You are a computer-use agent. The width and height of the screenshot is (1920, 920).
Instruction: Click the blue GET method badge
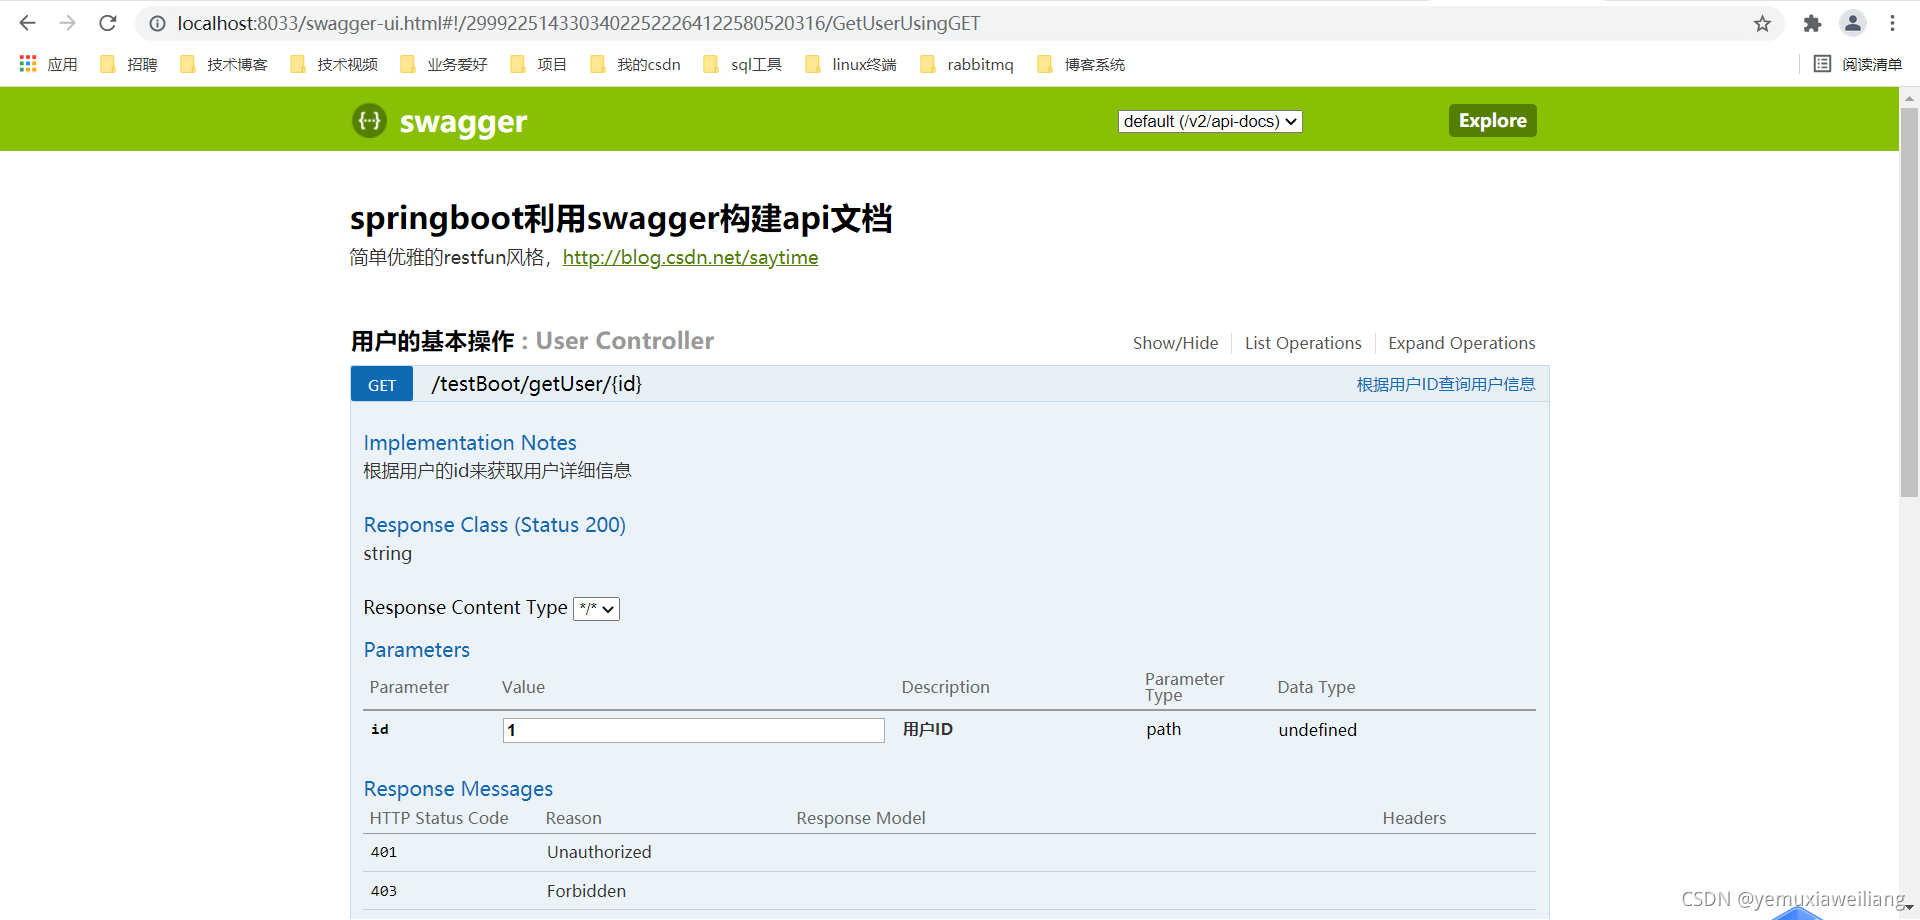click(382, 385)
